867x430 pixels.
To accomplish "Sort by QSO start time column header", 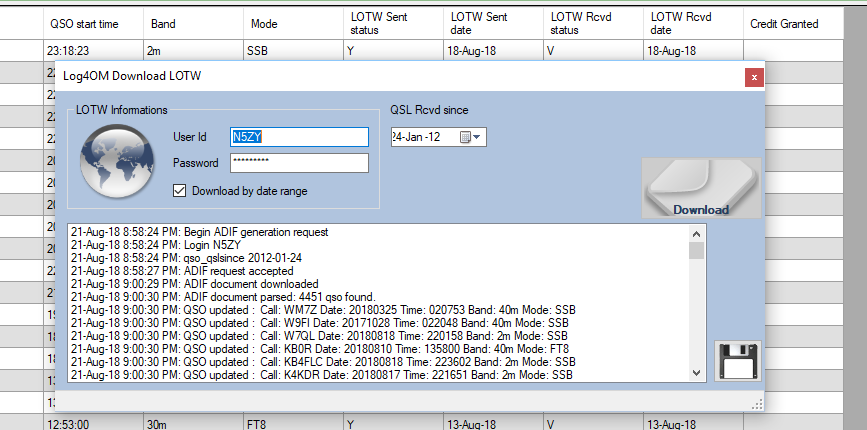I will [x=93, y=24].
